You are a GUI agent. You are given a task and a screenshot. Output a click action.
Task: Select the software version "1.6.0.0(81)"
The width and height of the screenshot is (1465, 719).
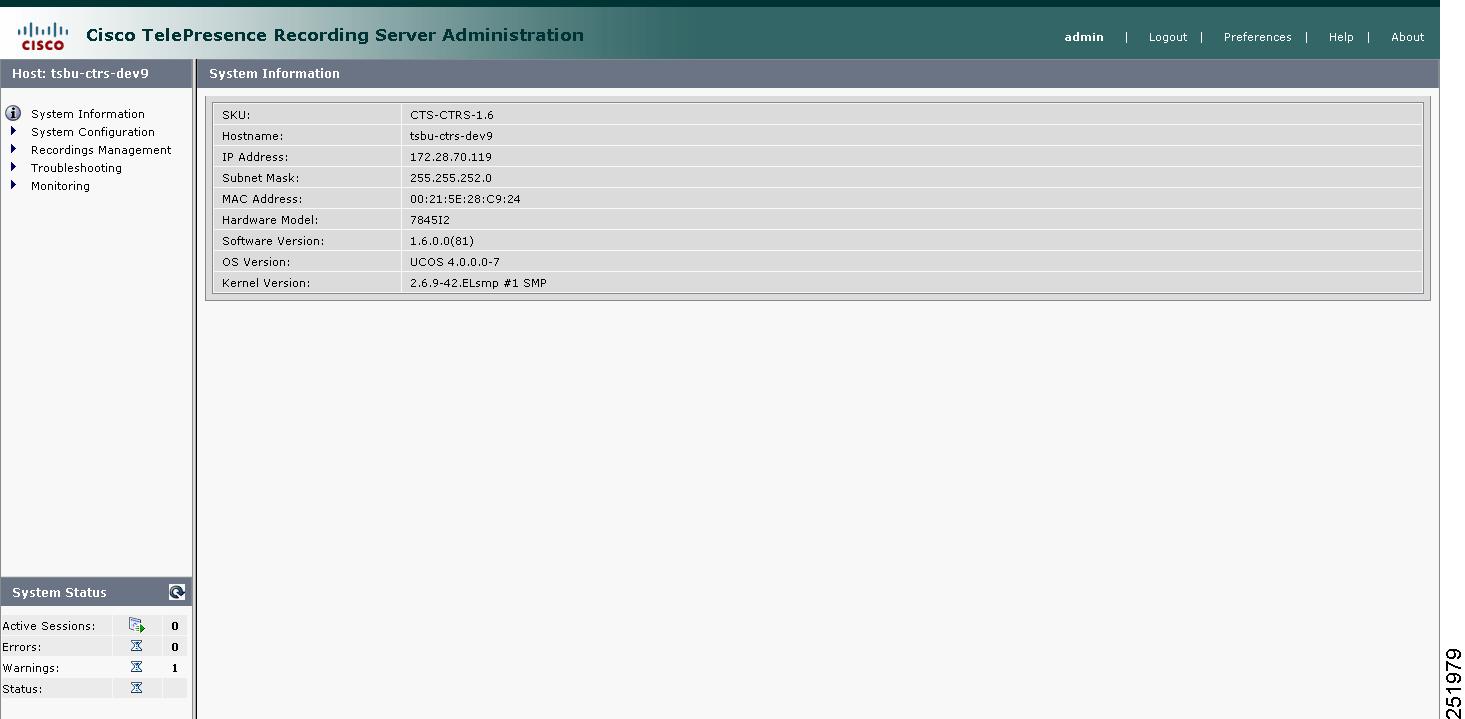pyautogui.click(x=442, y=241)
